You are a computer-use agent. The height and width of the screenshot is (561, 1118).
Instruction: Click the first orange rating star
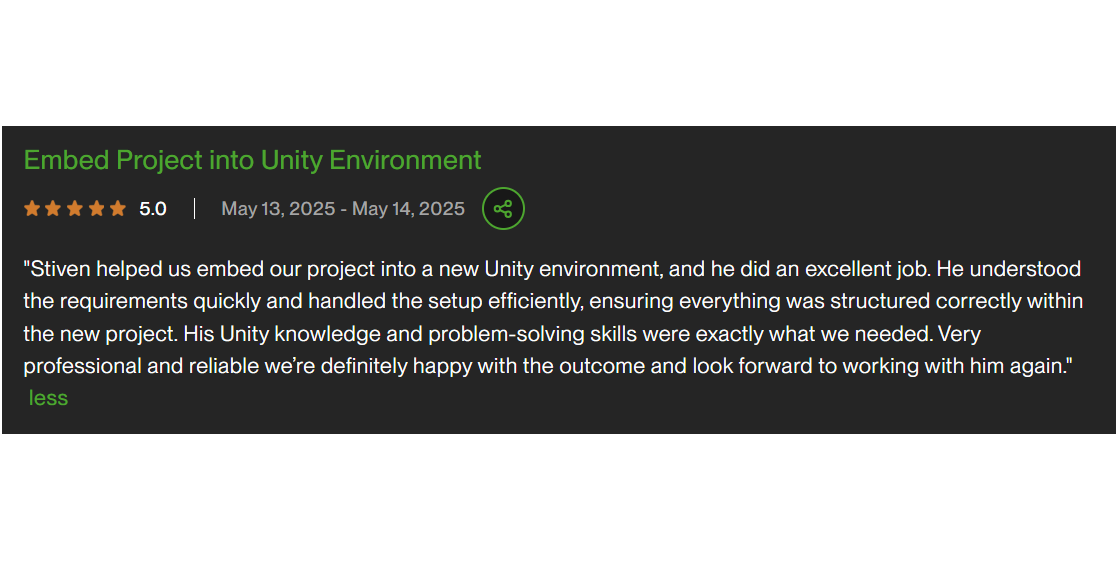pyautogui.click(x=32, y=209)
